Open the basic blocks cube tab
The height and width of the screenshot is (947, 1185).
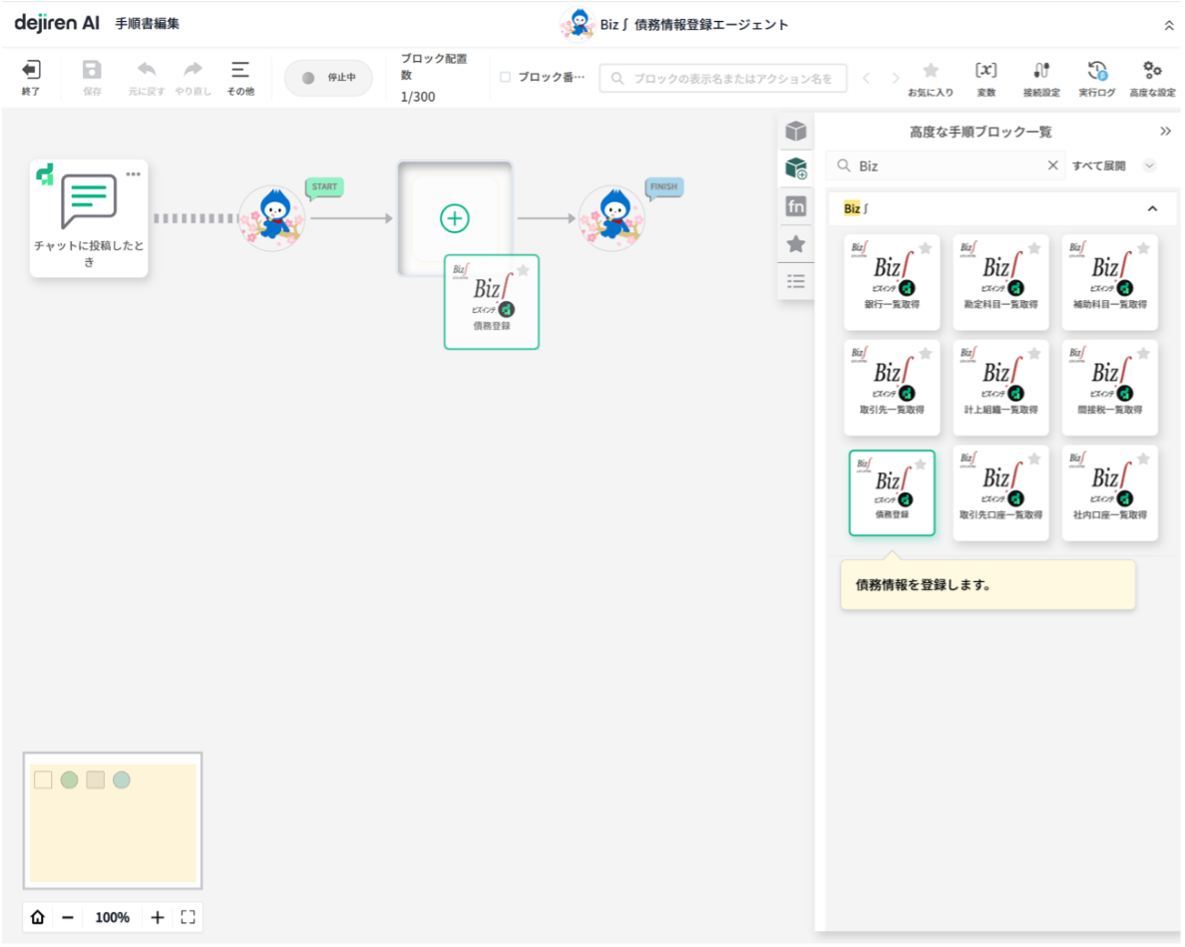(x=795, y=132)
